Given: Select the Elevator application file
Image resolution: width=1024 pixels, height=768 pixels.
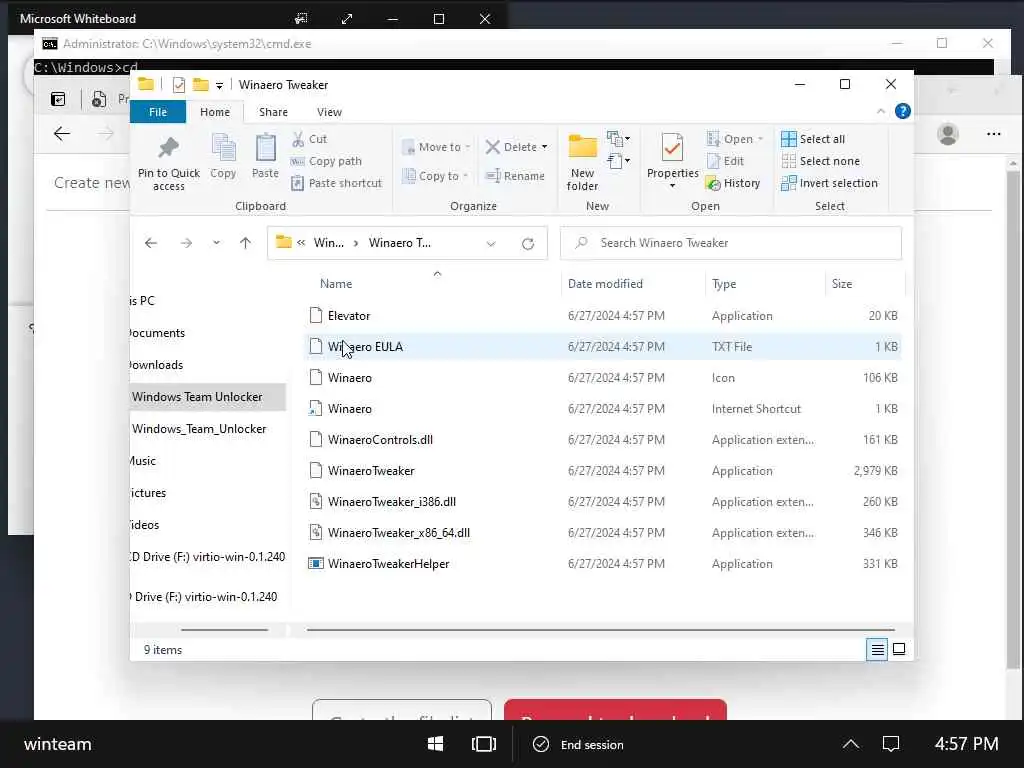Looking at the screenshot, I should (x=603, y=316).
